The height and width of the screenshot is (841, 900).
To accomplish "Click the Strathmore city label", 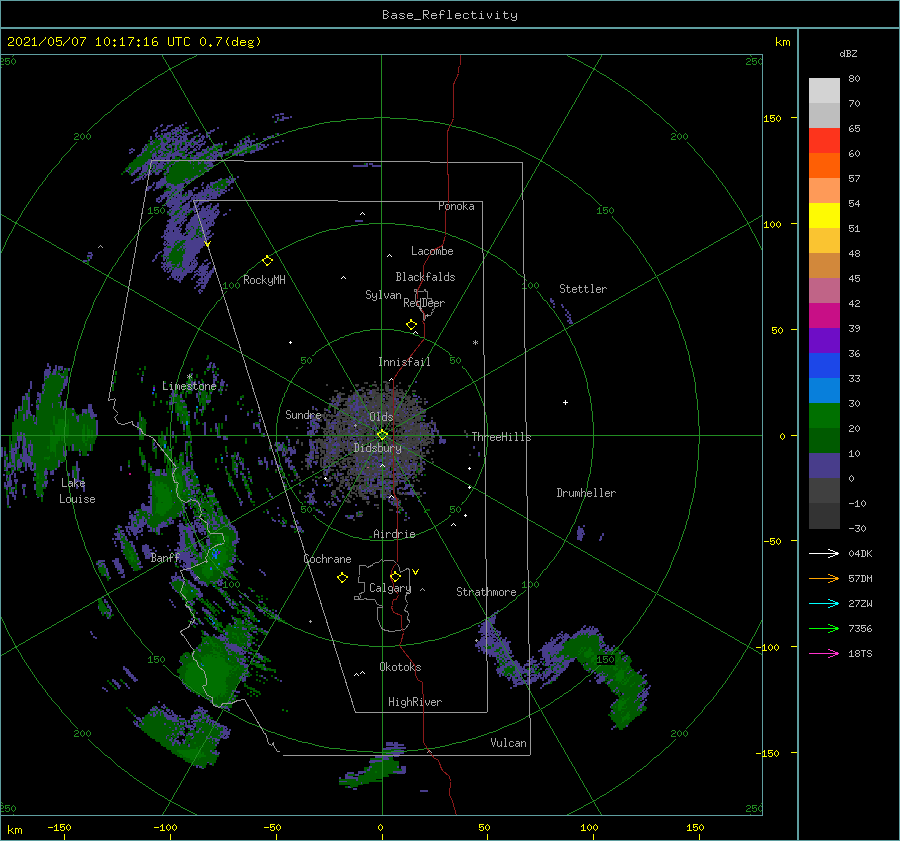I will pos(486,592).
